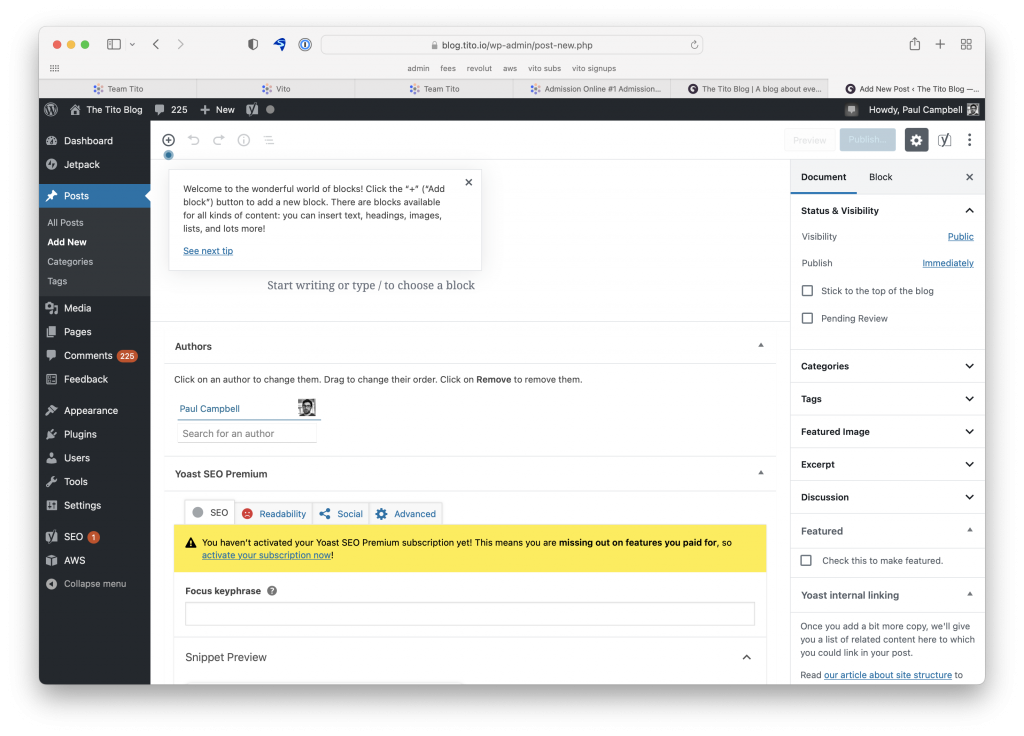Viewport: 1024px width, 736px height.
Task: Check the Pending Review checkbox
Action: [x=808, y=318]
